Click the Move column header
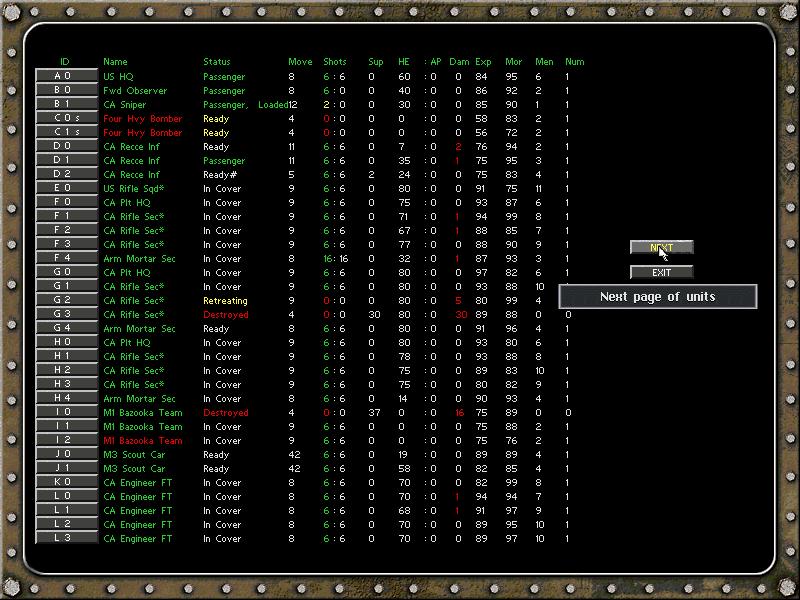The width and height of the screenshot is (800, 600). (300, 62)
